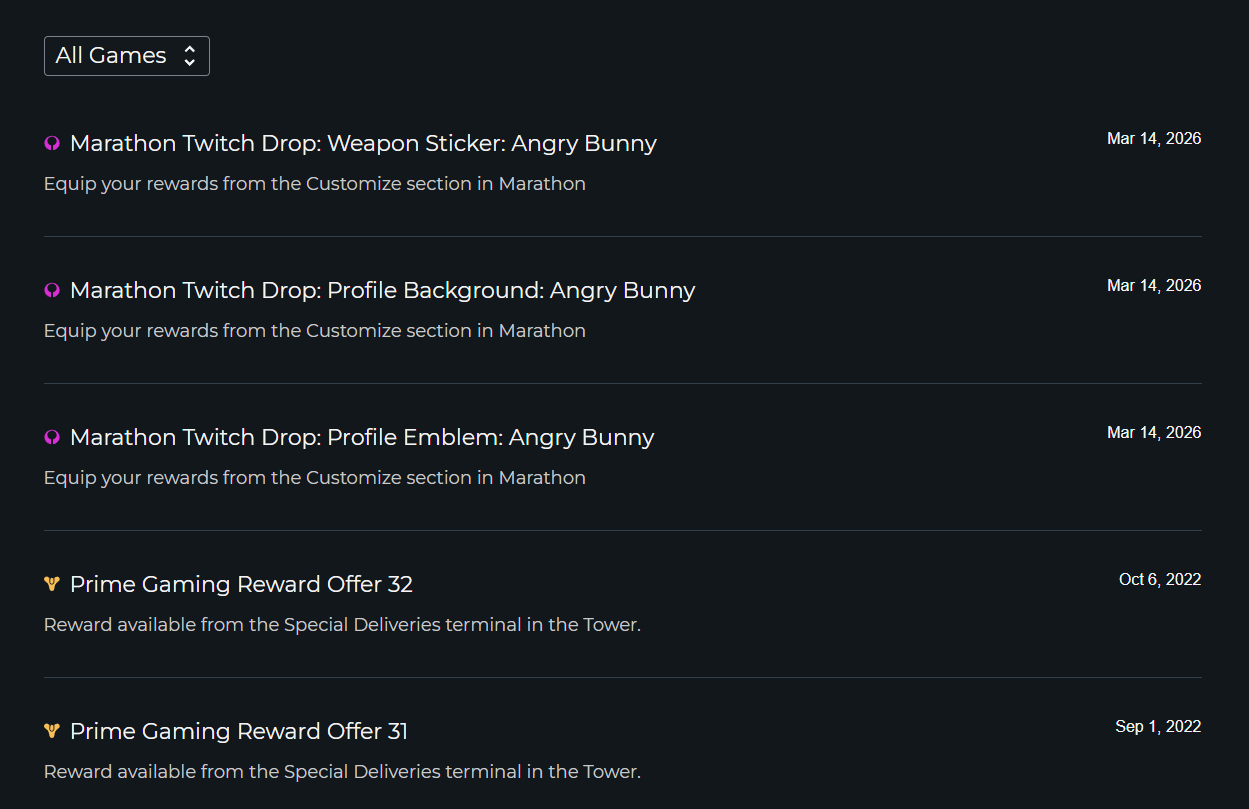Select Prime Gaming Reward Offer 32
The width and height of the screenshot is (1249, 809).
point(241,585)
